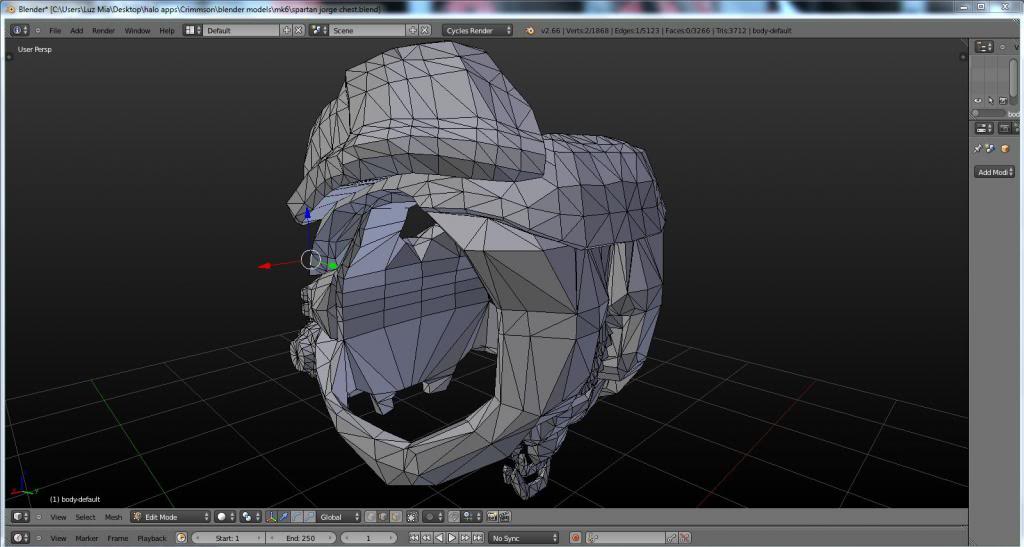Viewport: 1024px width, 547px height.
Task: Open the timeline Frame menu
Action: point(118,539)
